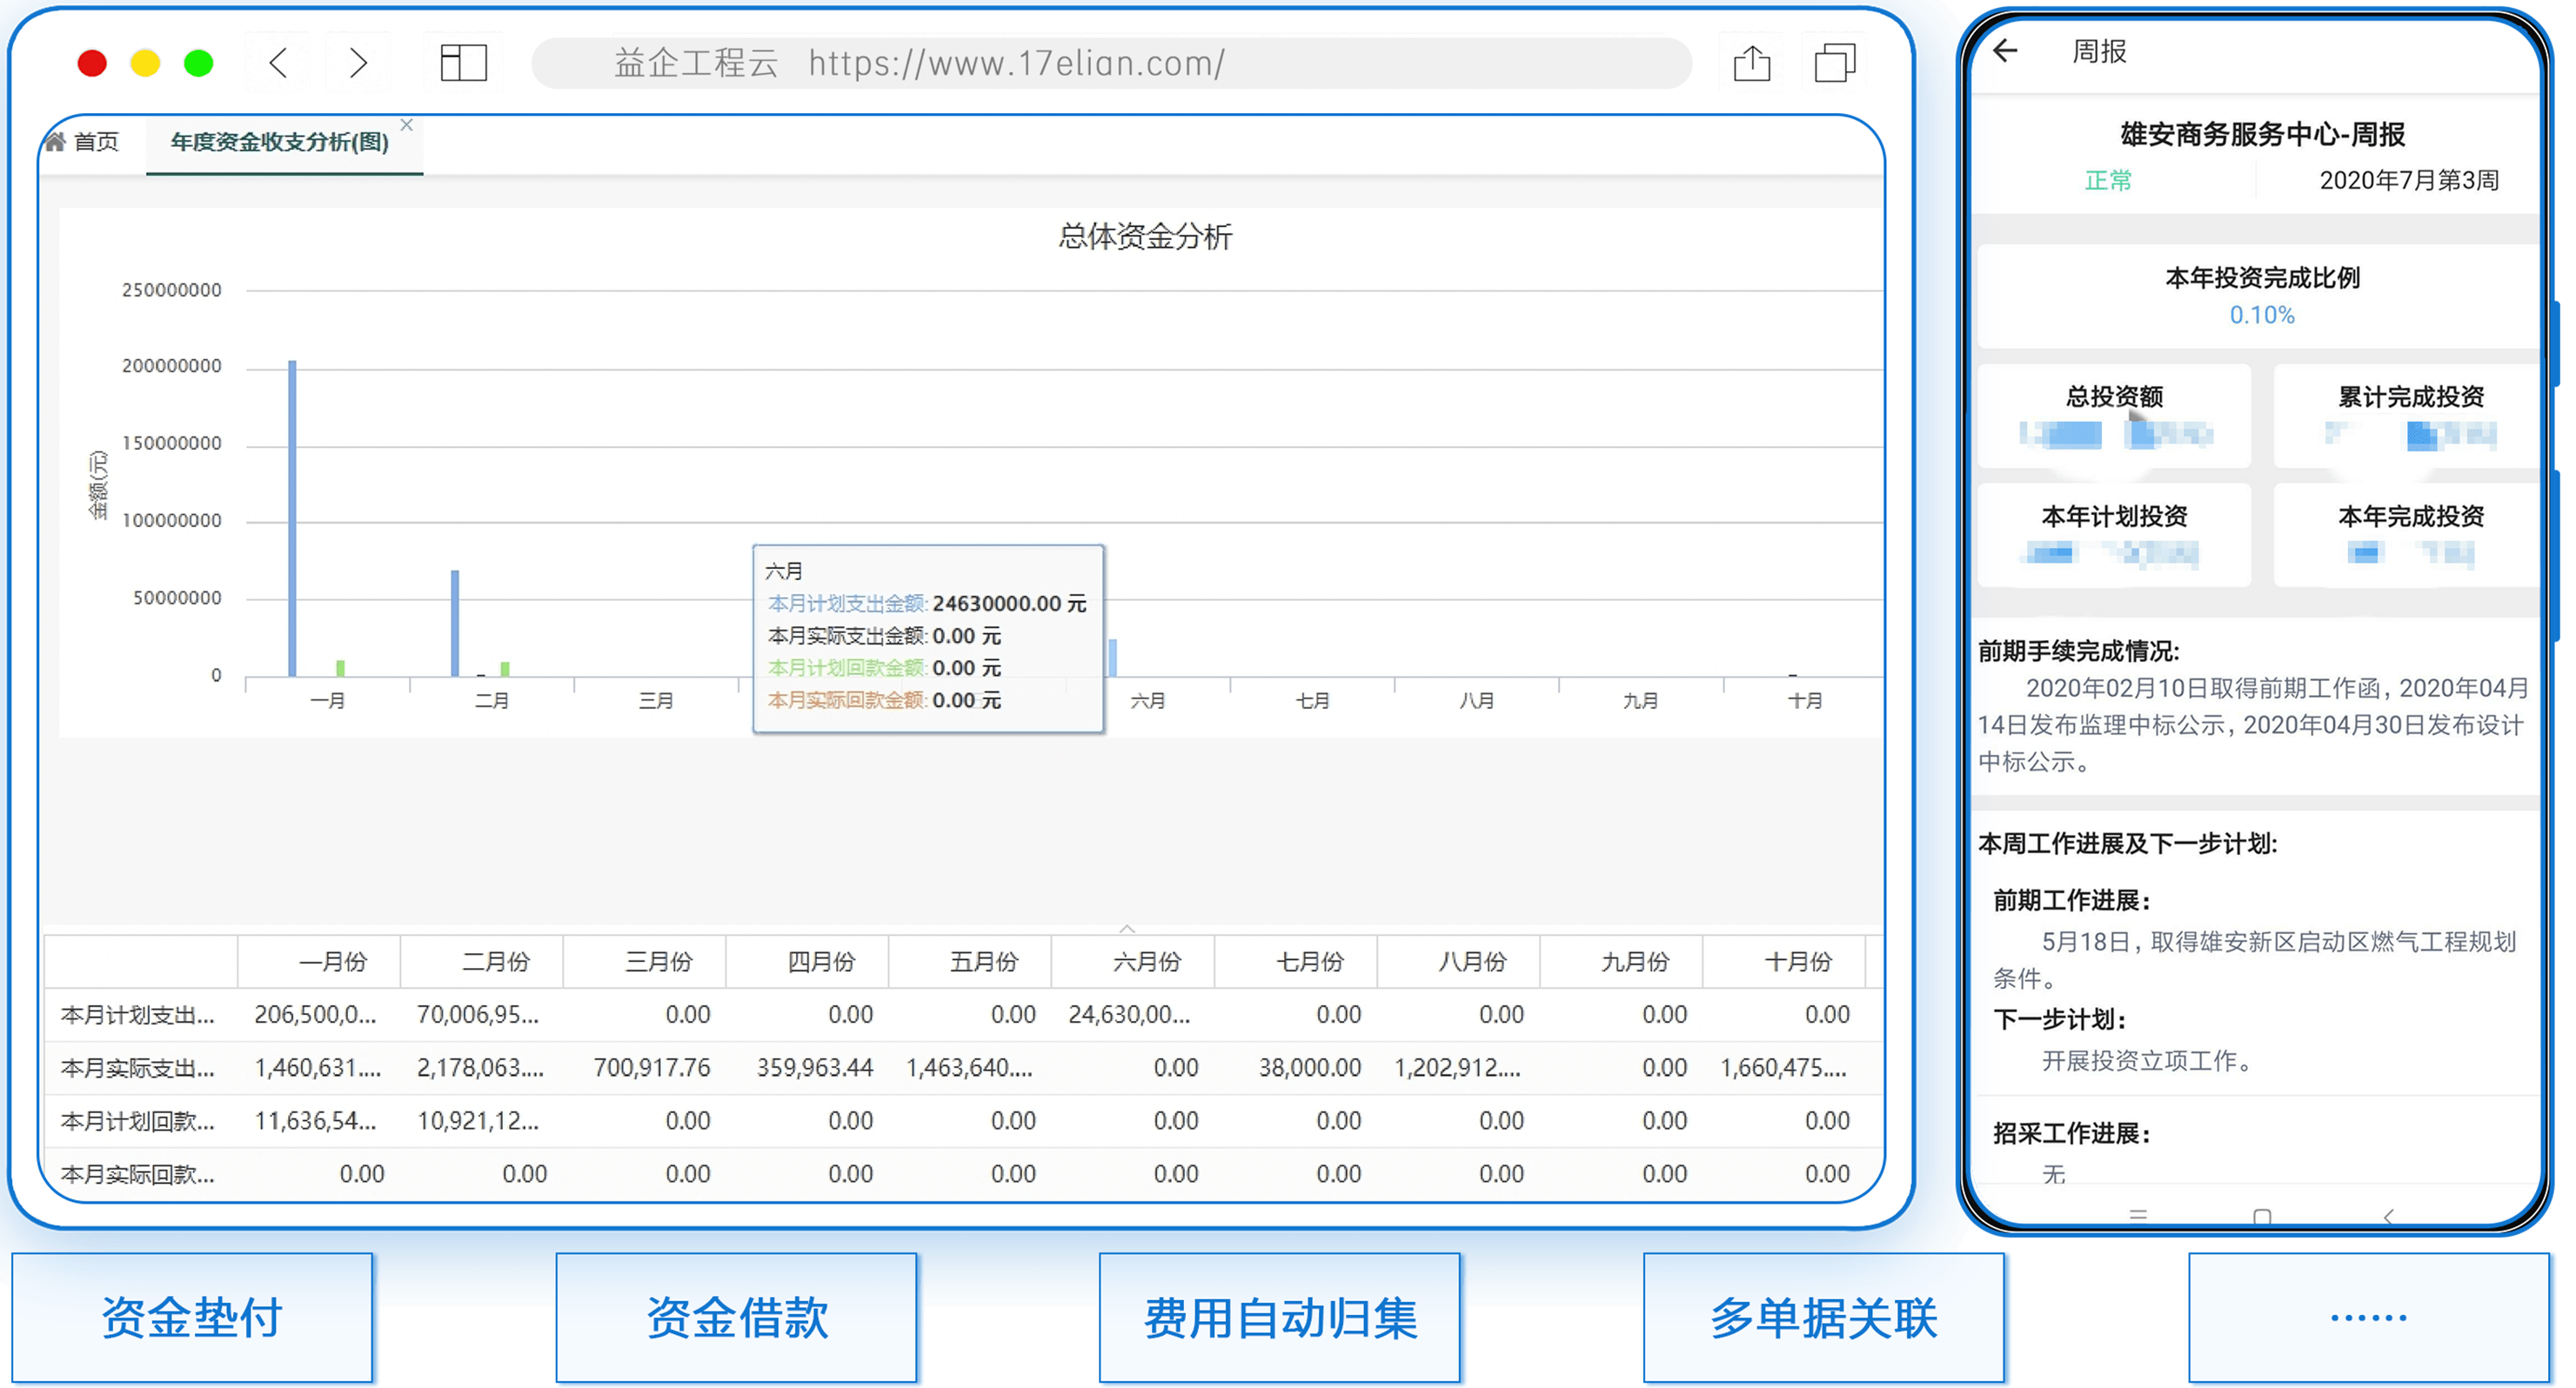Tap the phone's square home icon
The height and width of the screenshot is (1388, 2576).
pos(2262,1216)
